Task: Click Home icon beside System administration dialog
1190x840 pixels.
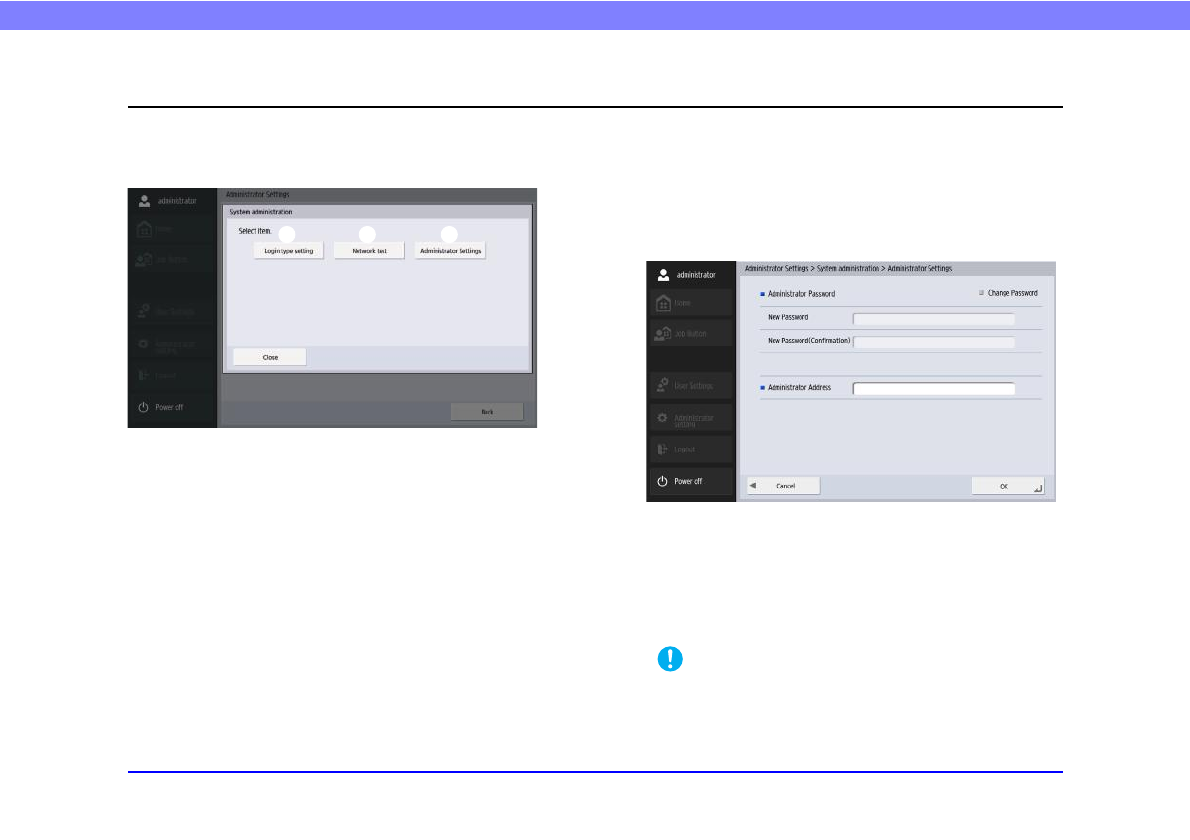Action: [x=144, y=229]
